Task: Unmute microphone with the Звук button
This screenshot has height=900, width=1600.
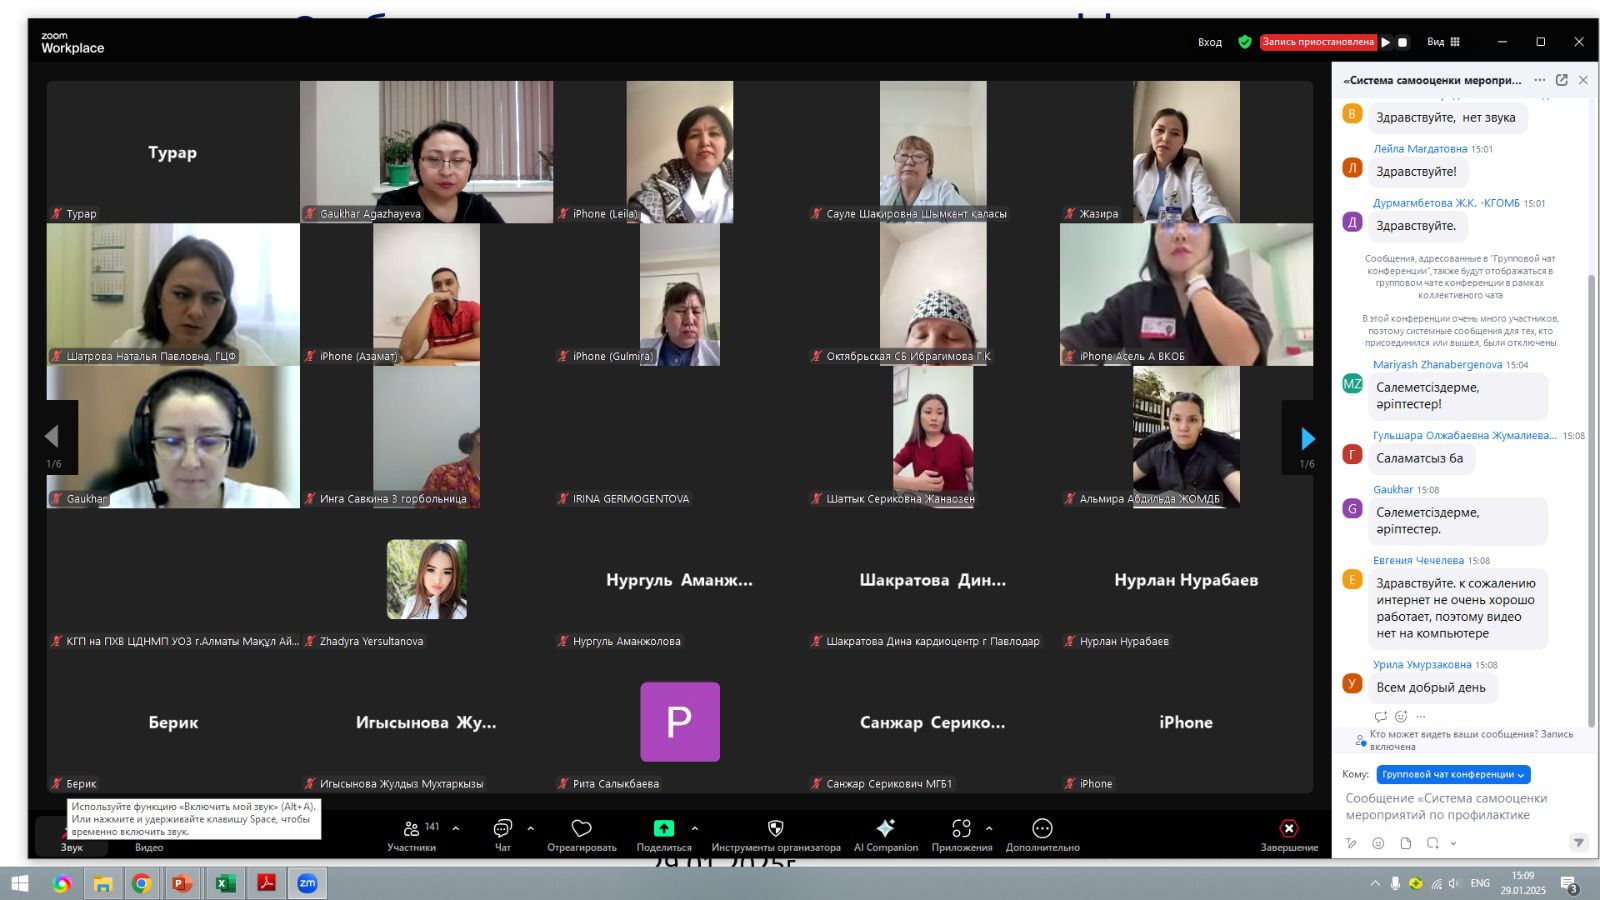Action: 71,836
